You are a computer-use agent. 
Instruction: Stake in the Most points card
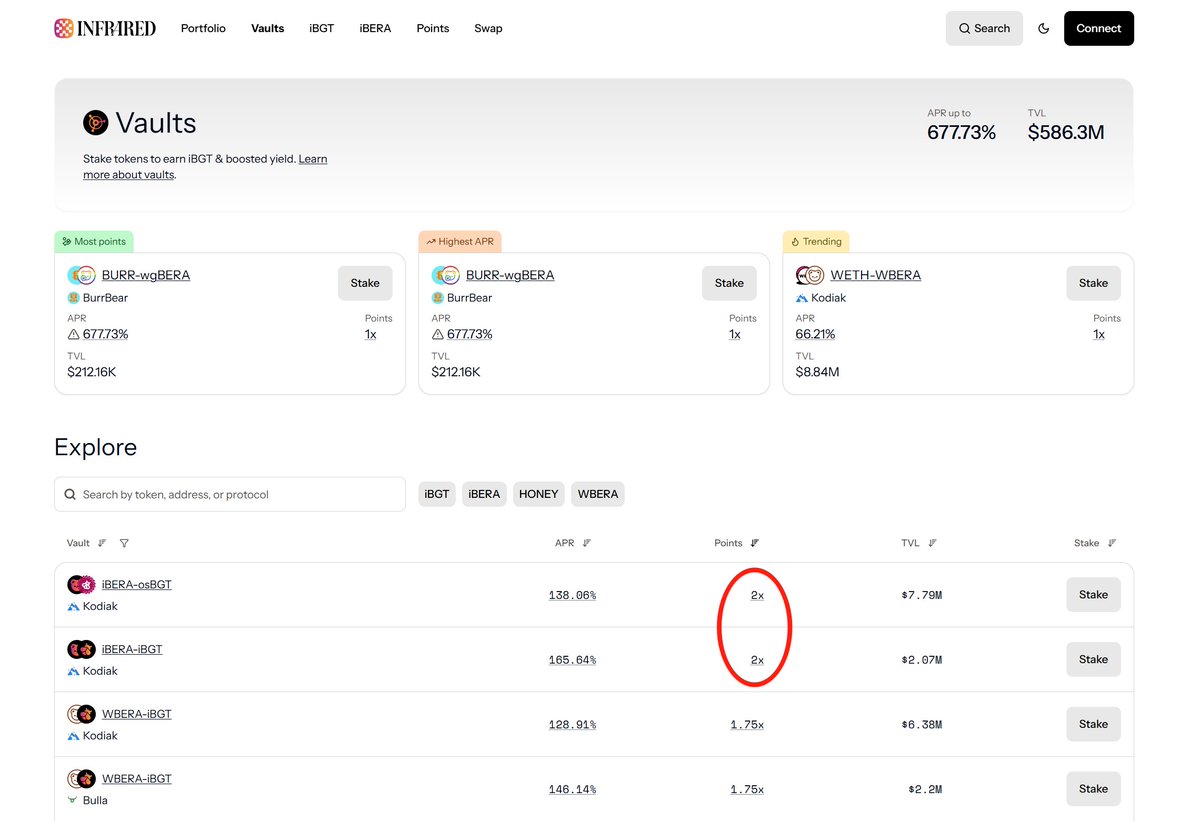[x=365, y=283]
